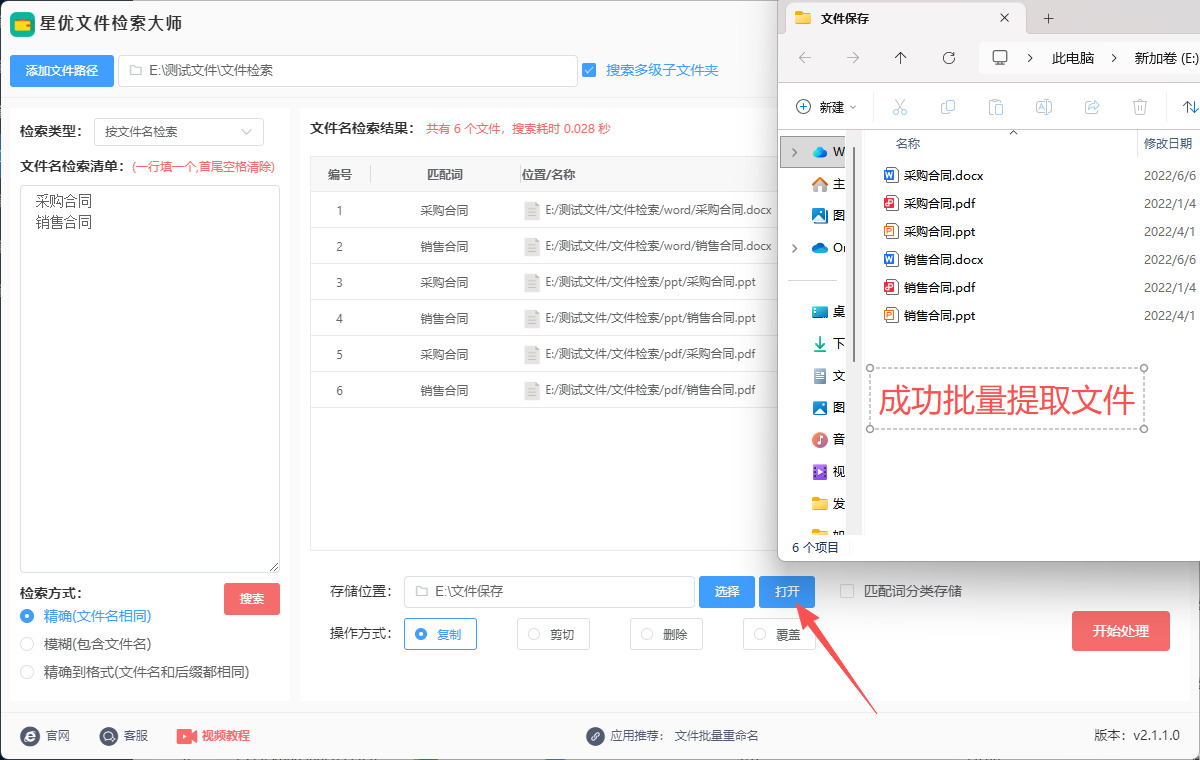The image size is (1200, 760).
Task: Refresh the Explorer folder view
Action: (x=949, y=58)
